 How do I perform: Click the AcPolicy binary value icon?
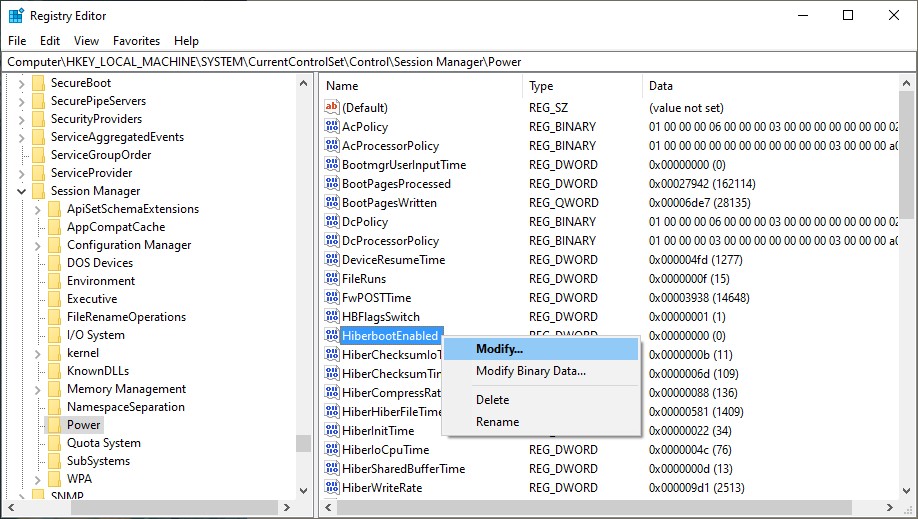click(x=332, y=126)
